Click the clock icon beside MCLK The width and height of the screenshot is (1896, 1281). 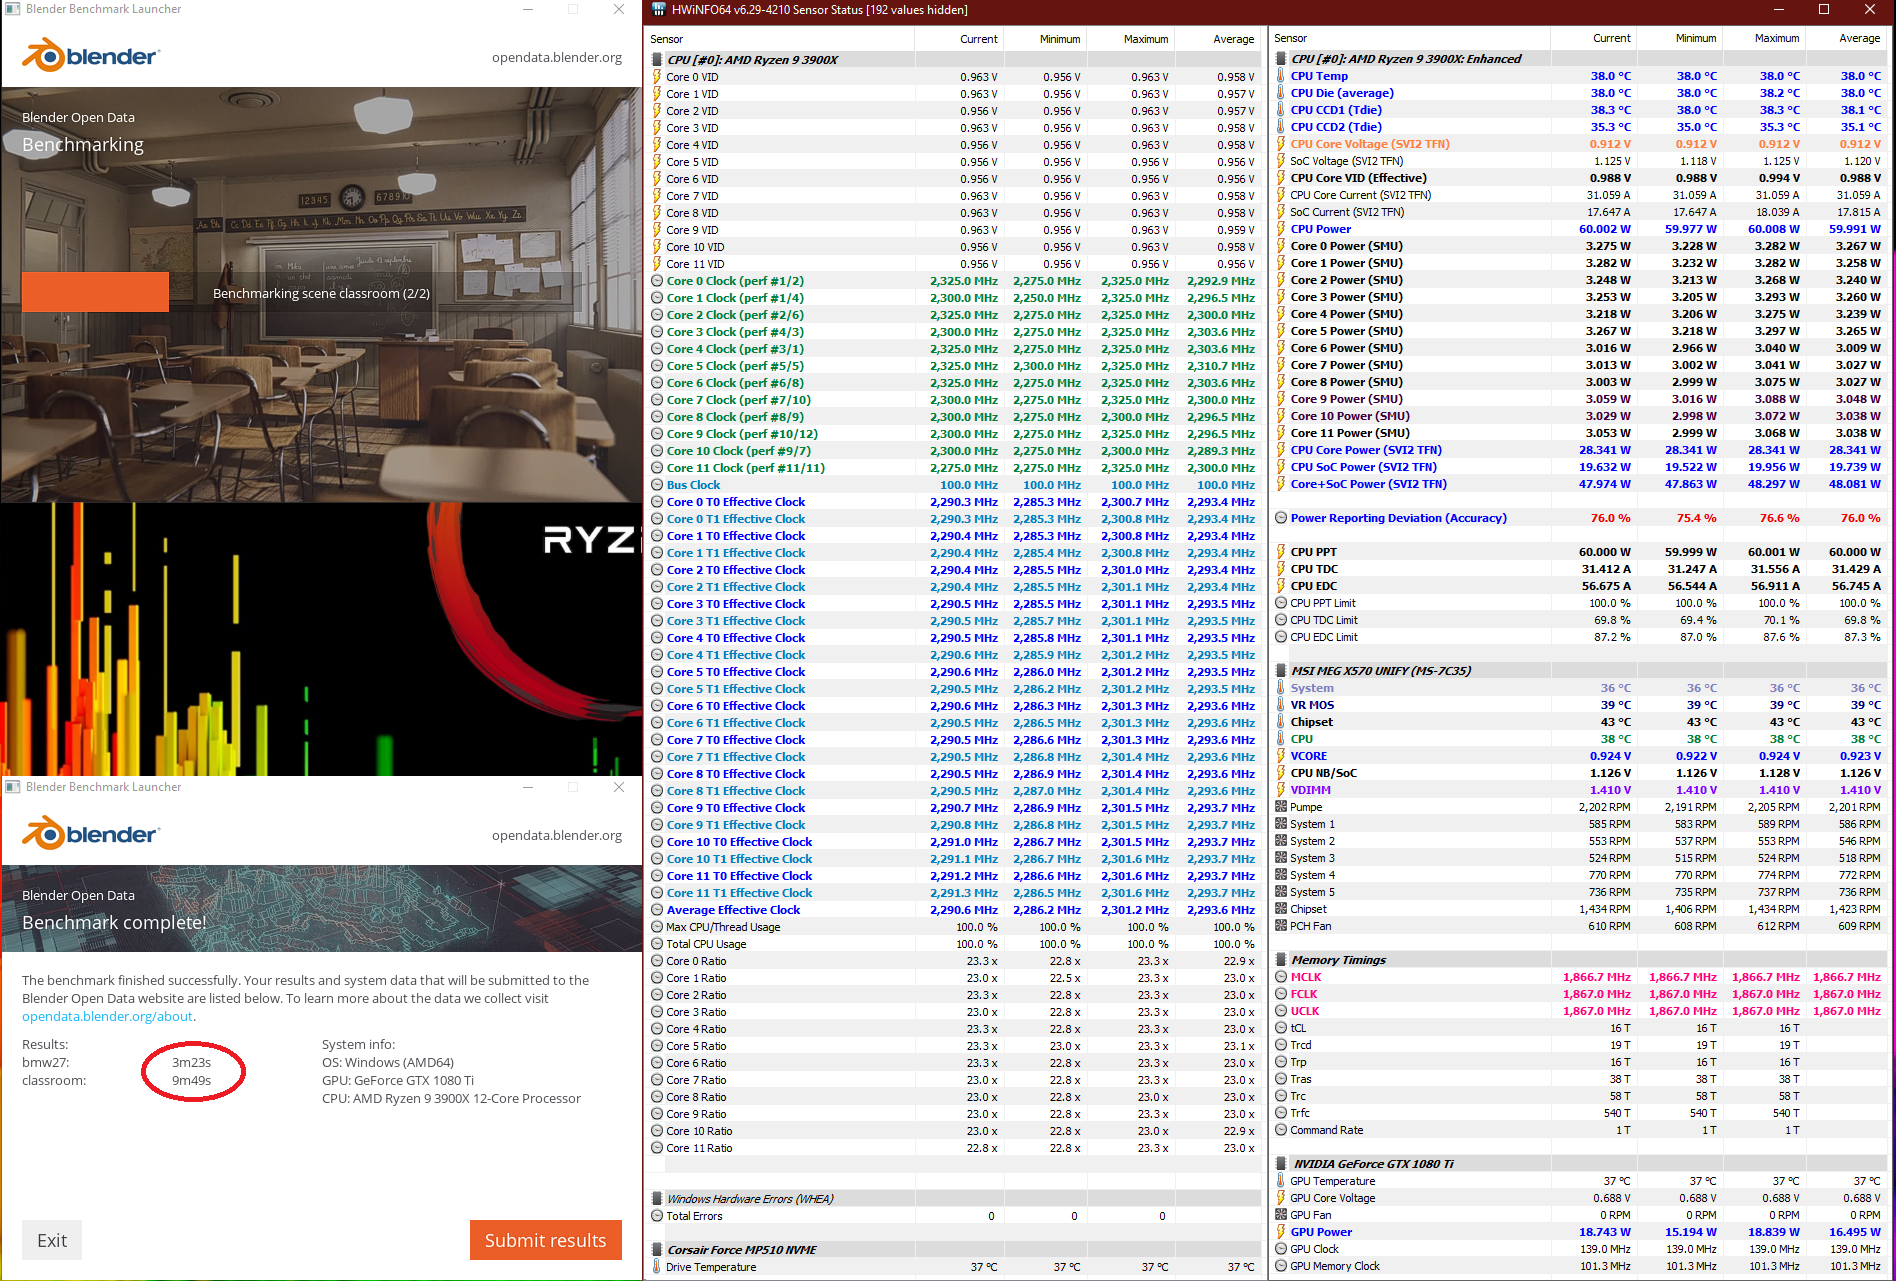(1281, 977)
